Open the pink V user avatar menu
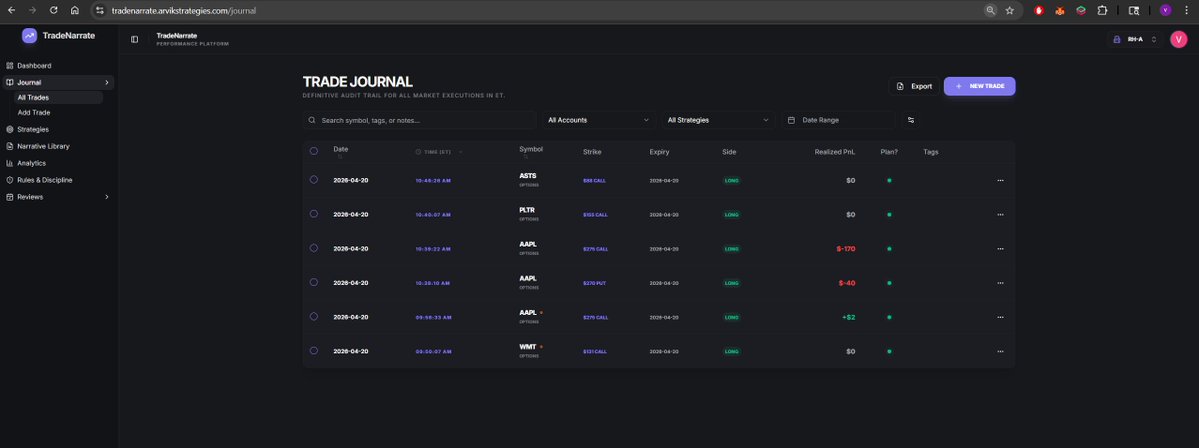This screenshot has width=1199, height=448. click(x=1178, y=39)
